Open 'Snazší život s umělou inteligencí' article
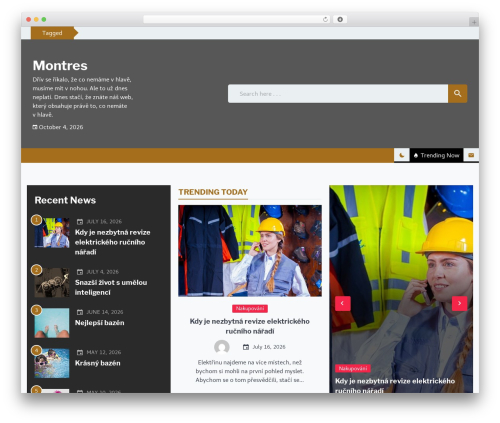500x423 pixels. 111,287
